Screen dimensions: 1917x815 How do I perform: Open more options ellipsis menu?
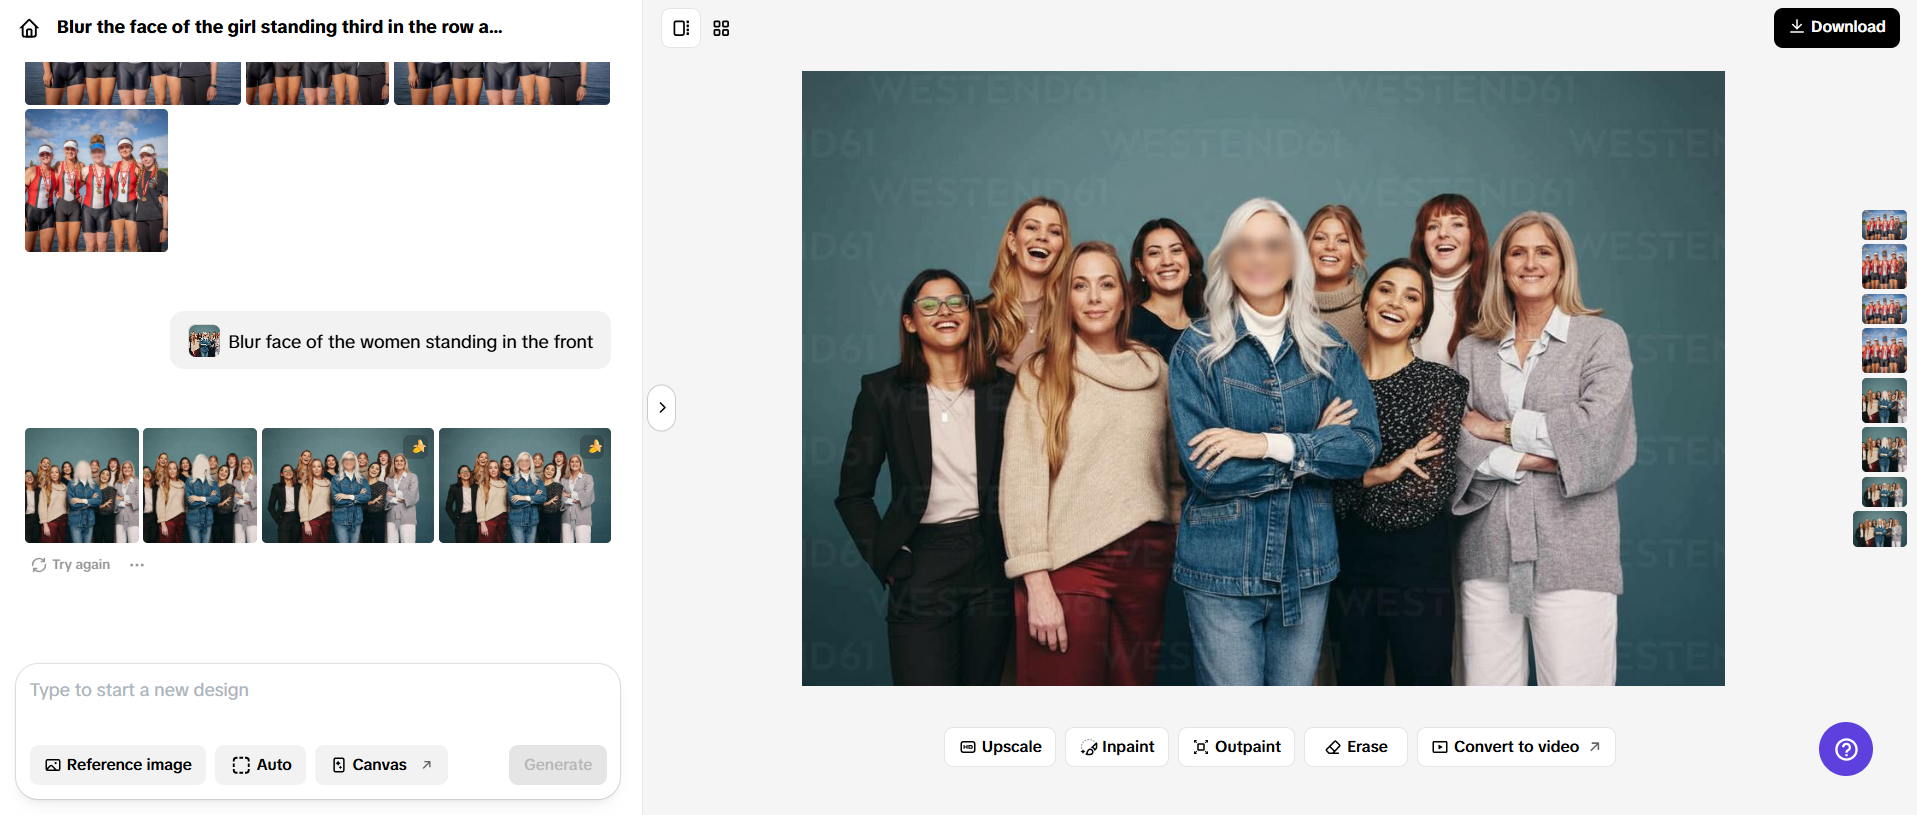137,565
